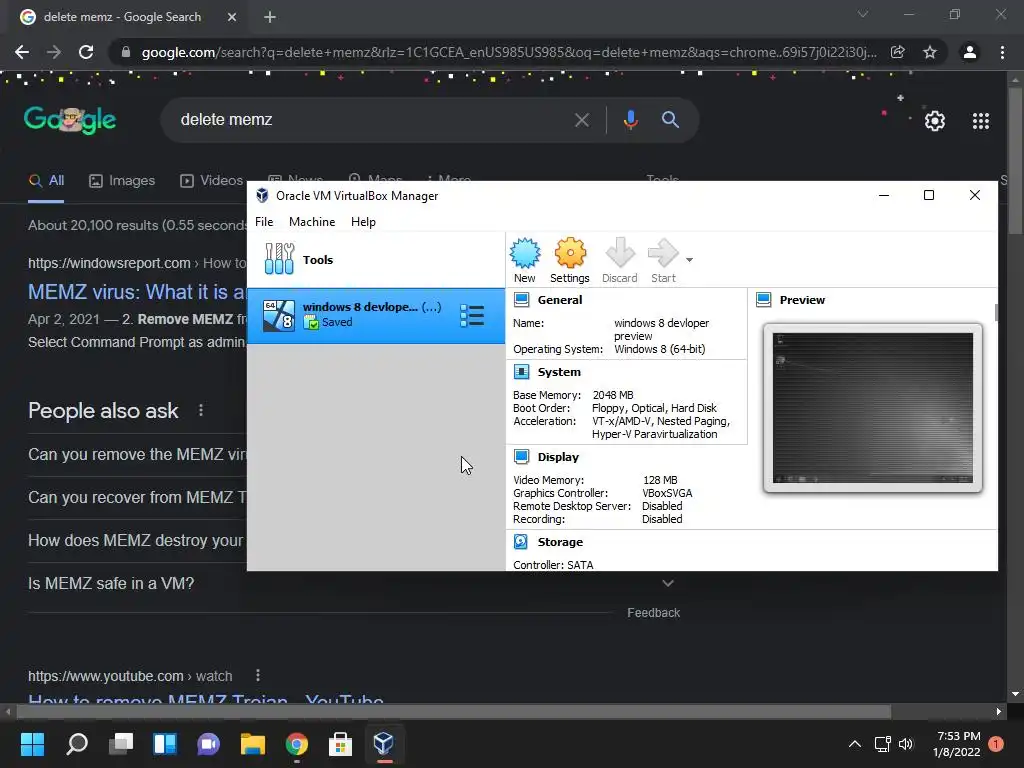Image resolution: width=1024 pixels, height=768 pixels.
Task: Click New machine icon in VirtualBox toolbar
Action: pyautogui.click(x=524, y=260)
